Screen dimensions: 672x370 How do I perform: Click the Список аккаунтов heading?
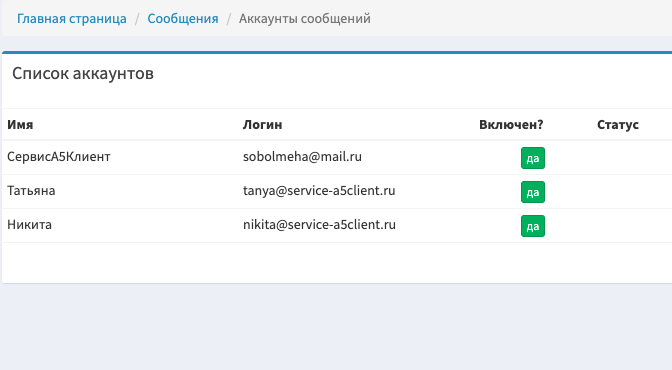point(83,73)
